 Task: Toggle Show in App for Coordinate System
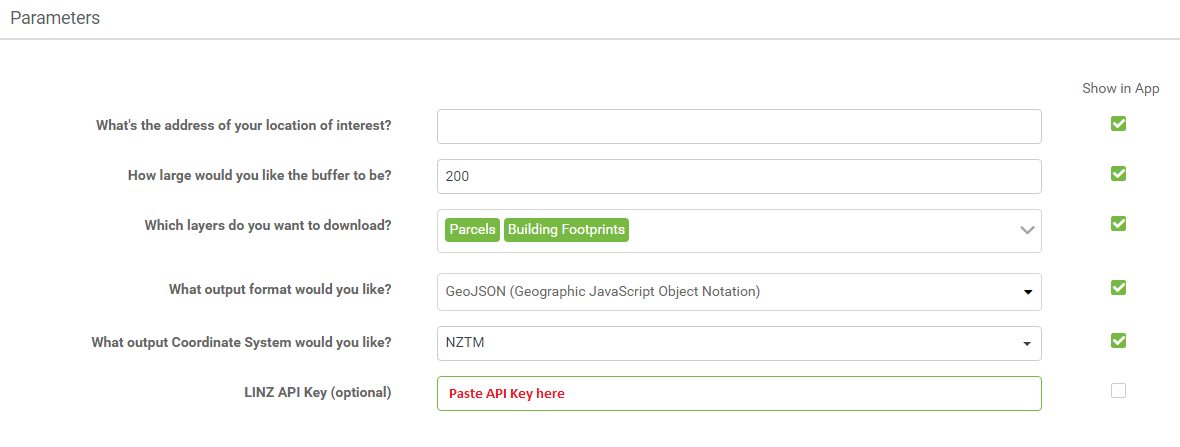click(x=1118, y=340)
